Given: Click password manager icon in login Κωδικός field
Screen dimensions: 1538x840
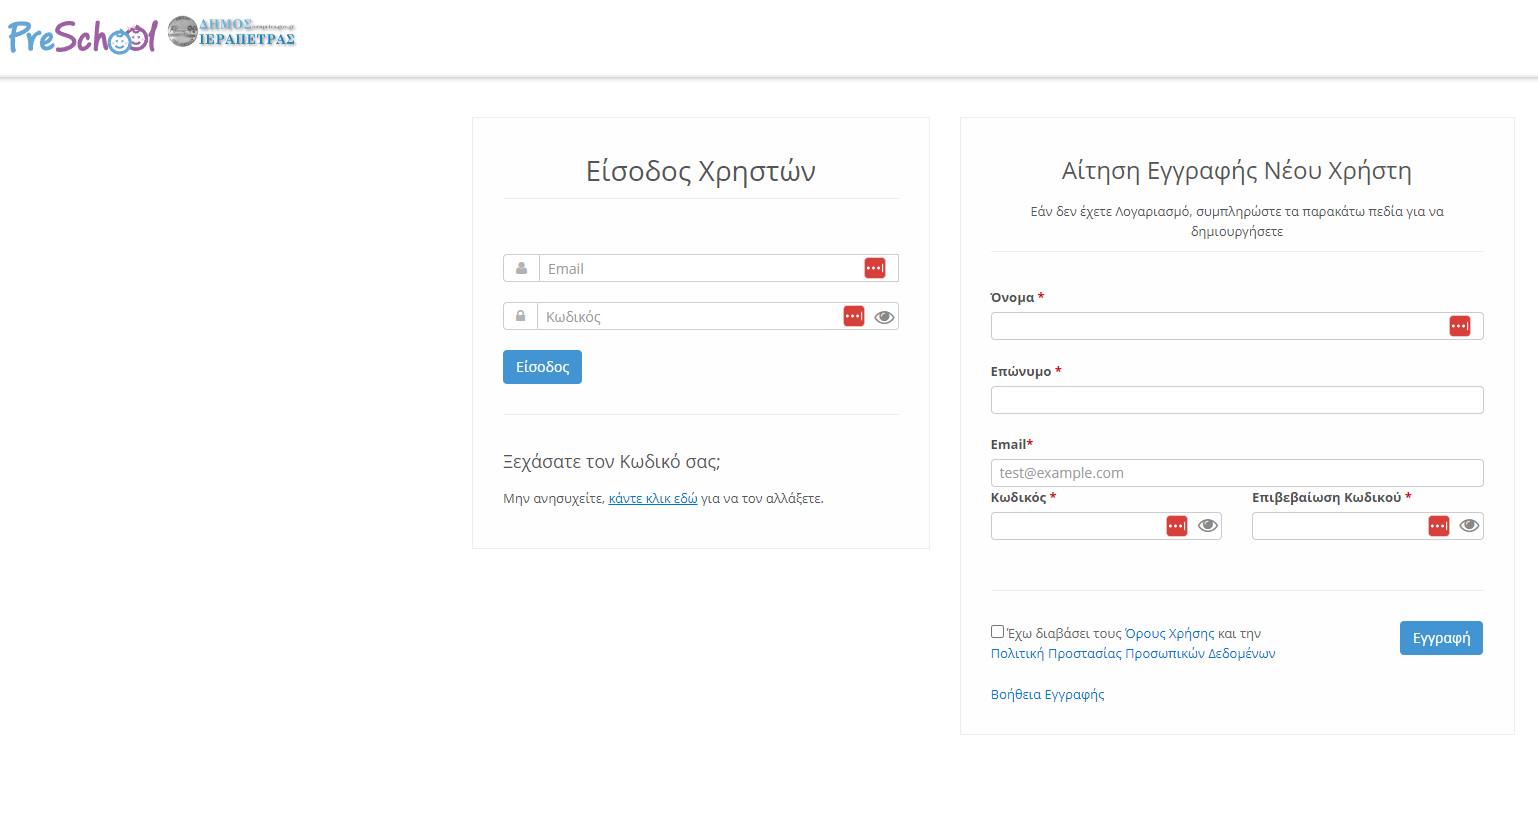Looking at the screenshot, I should [x=854, y=316].
